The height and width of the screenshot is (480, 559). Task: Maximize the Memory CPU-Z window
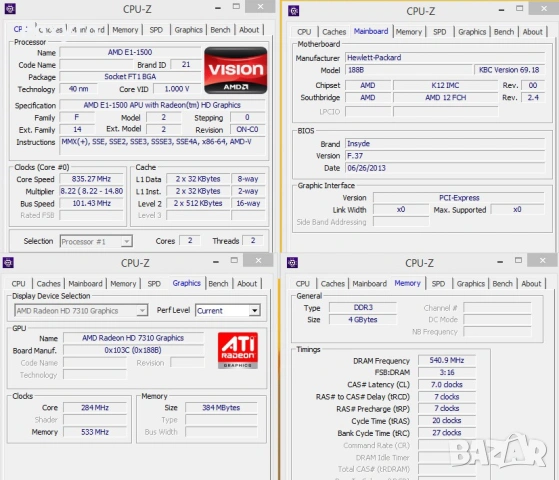[518, 260]
